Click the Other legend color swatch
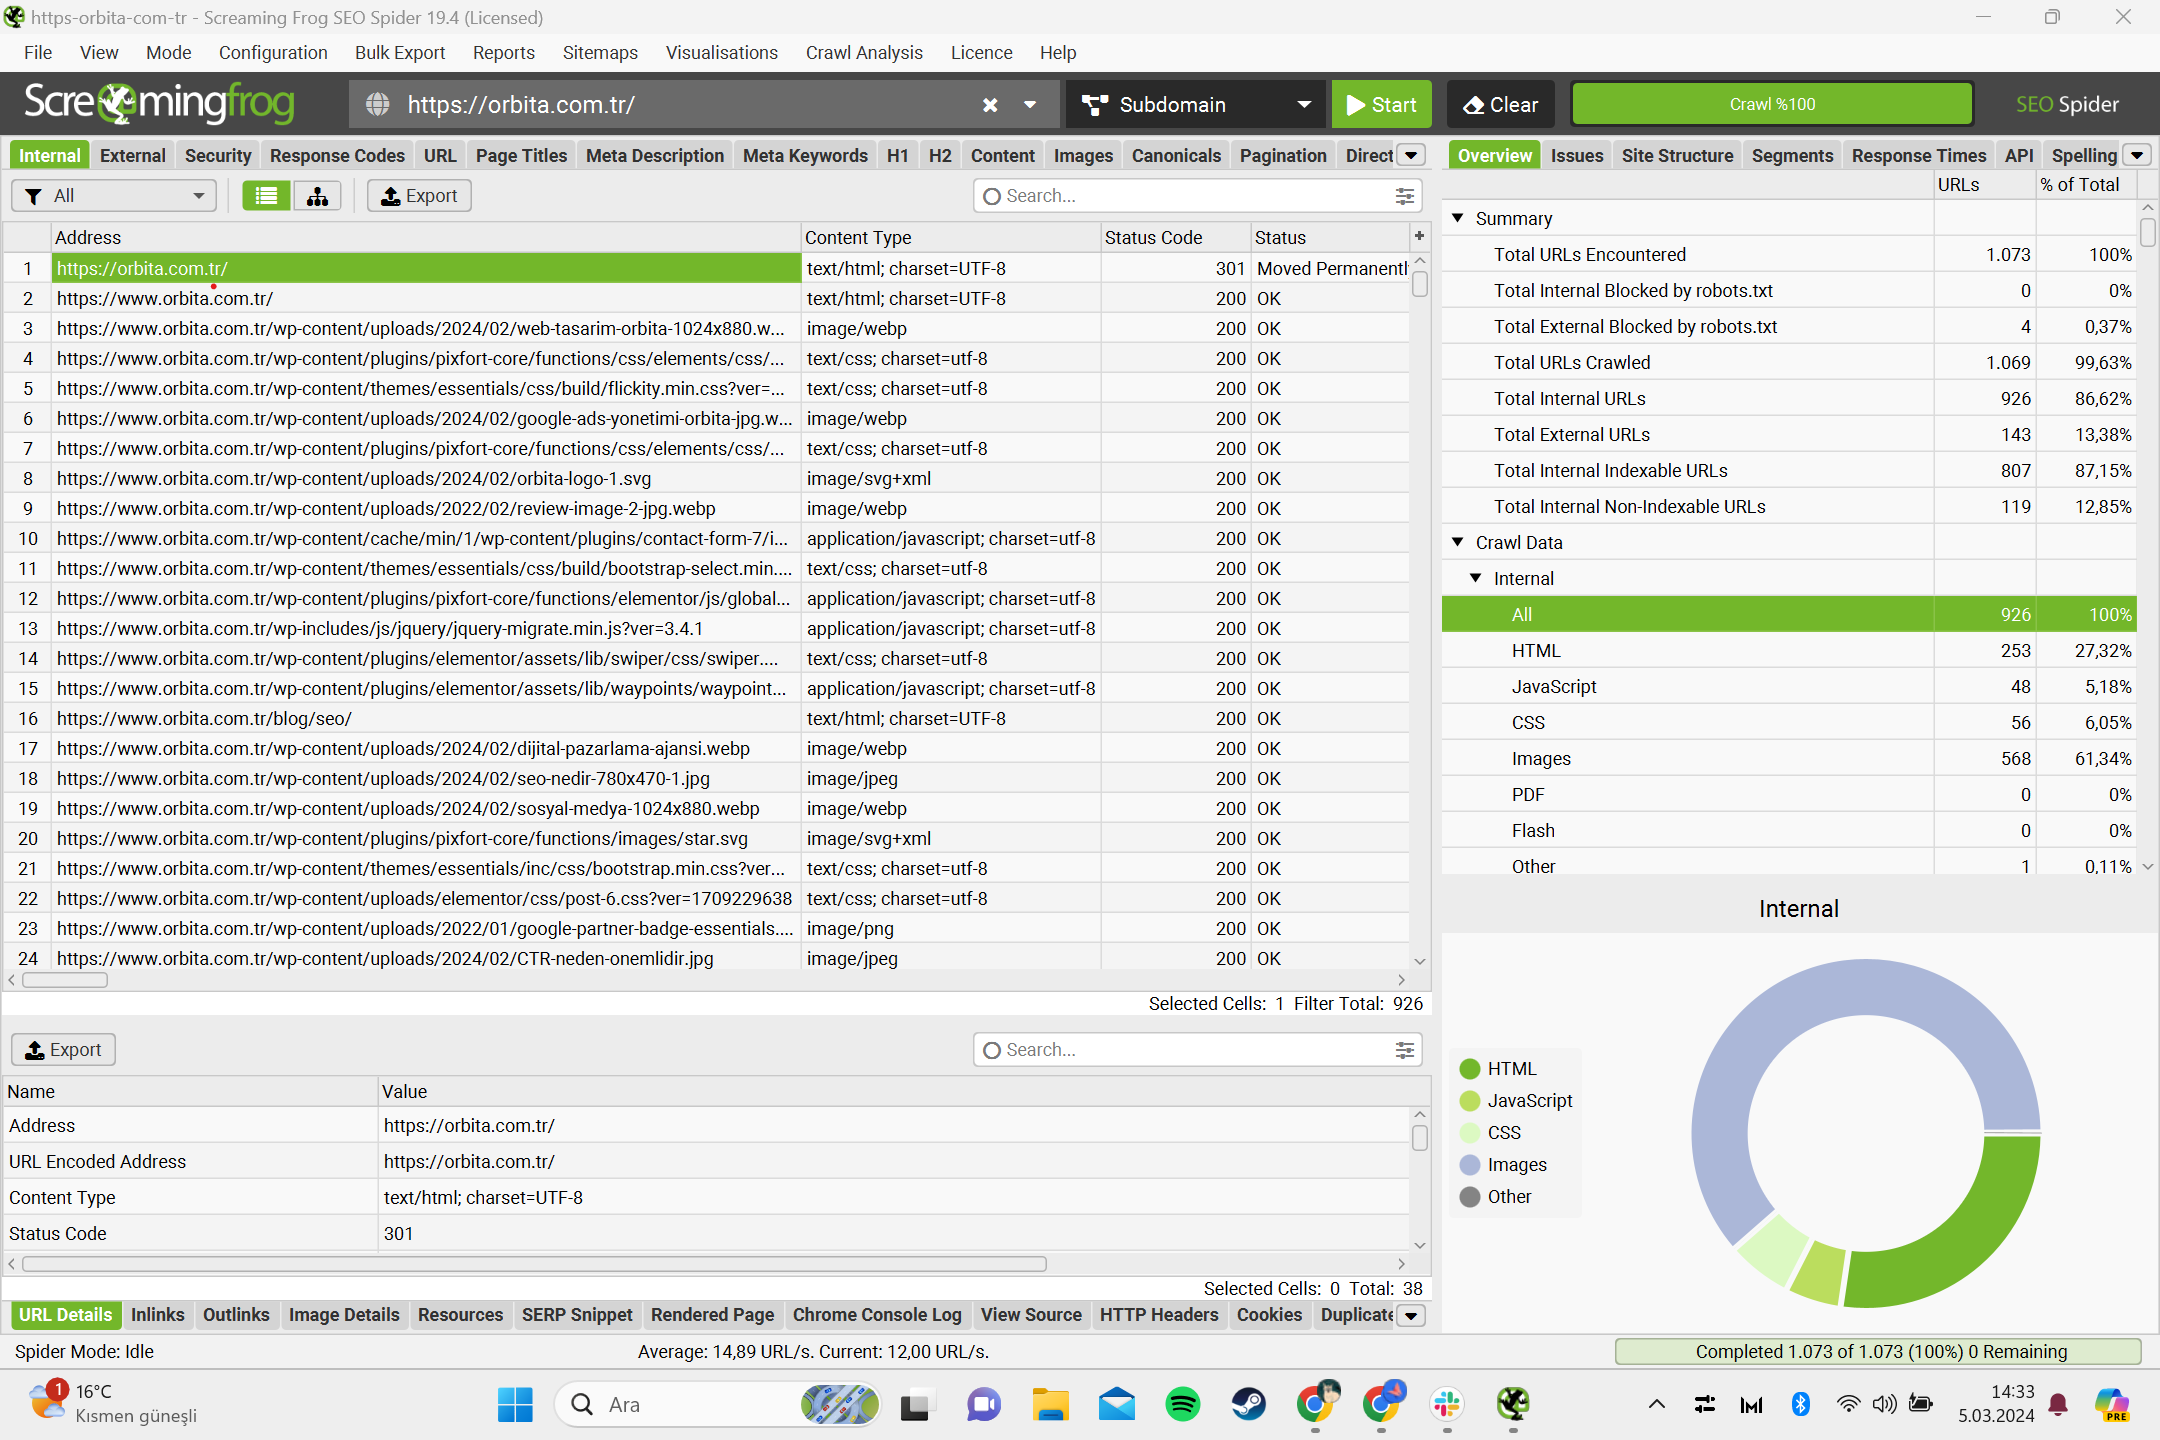 tap(1469, 1197)
